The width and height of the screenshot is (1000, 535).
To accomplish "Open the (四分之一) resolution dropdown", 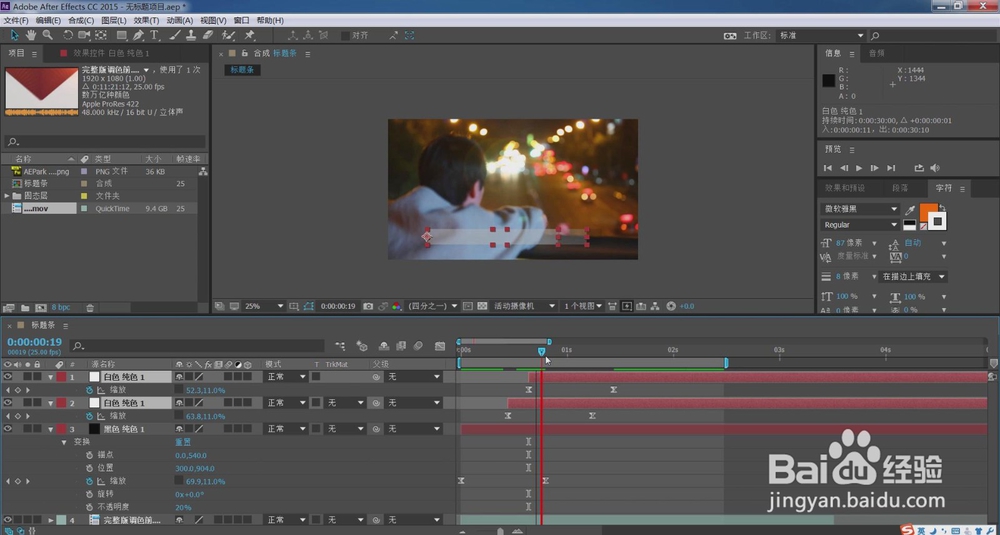I will point(433,306).
